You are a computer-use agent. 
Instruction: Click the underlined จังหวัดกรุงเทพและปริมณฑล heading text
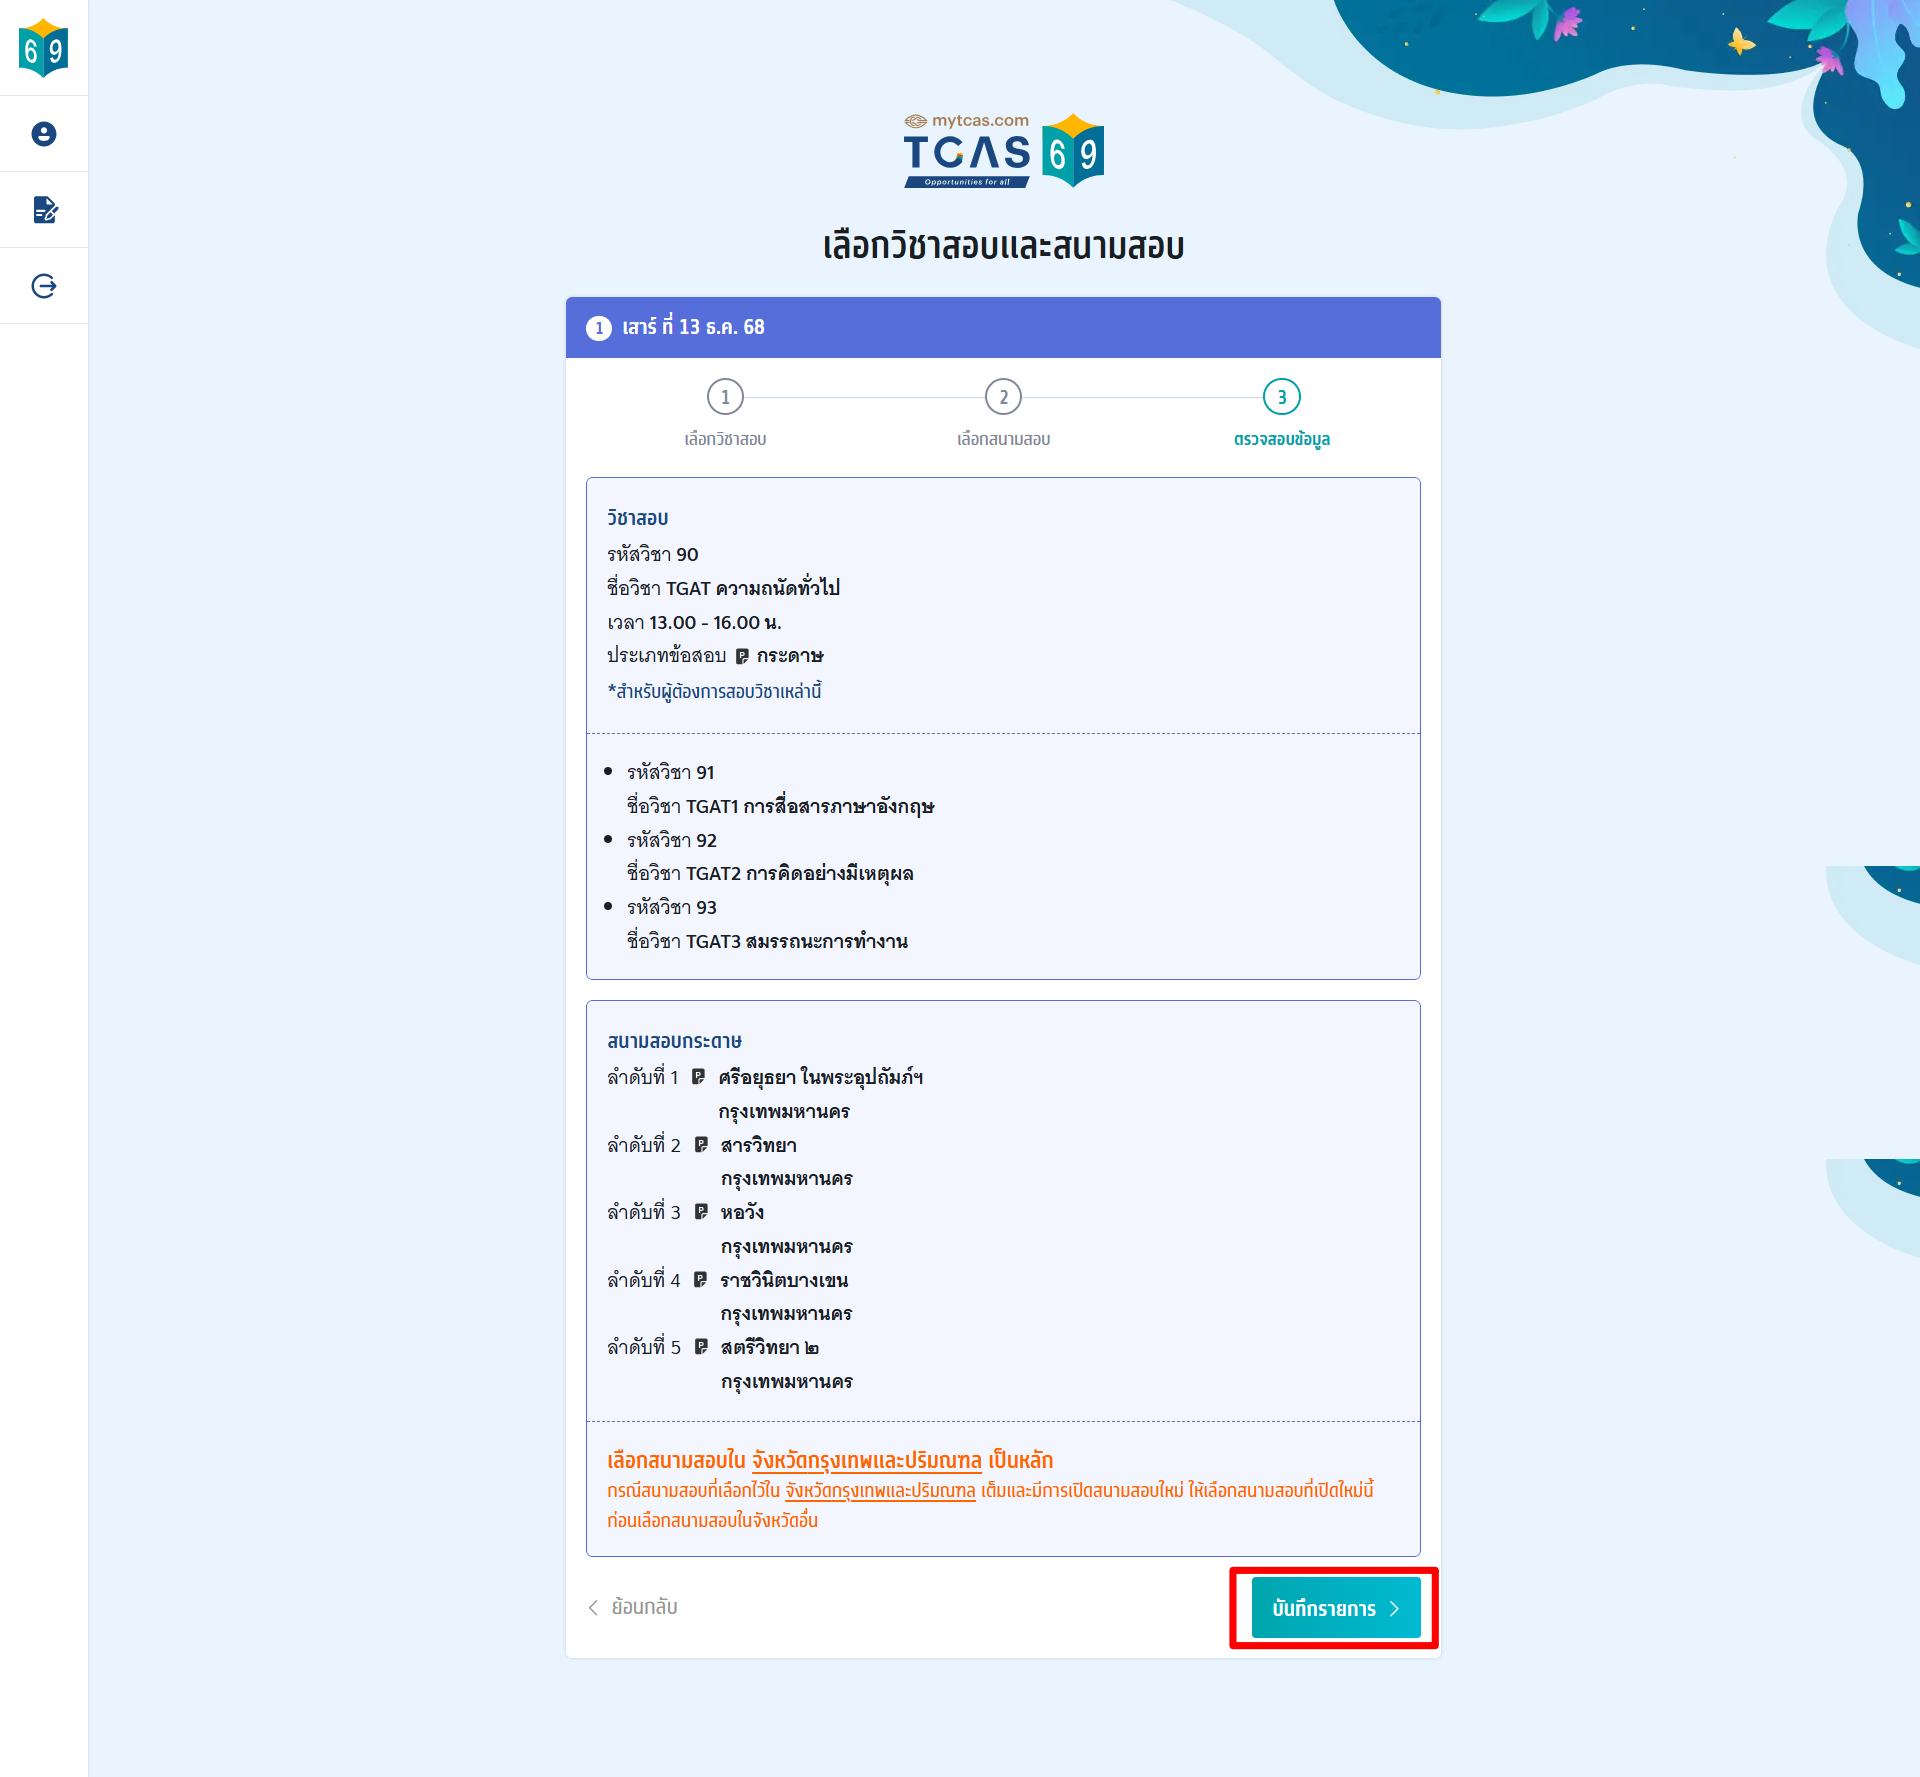click(866, 1460)
